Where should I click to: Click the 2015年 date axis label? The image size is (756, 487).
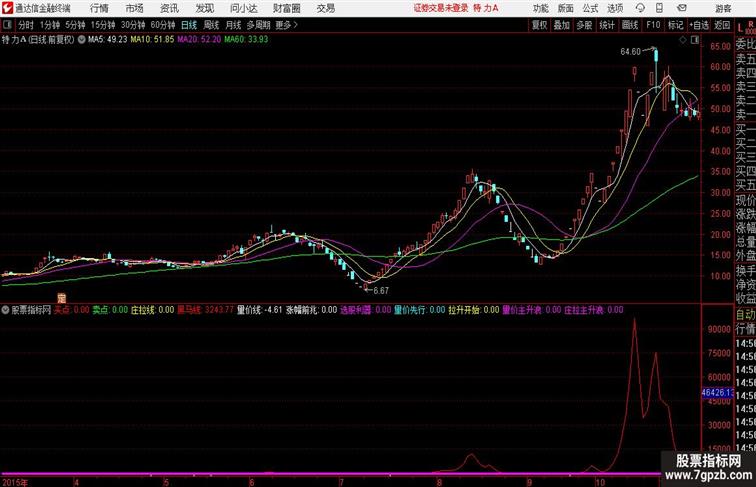tap(14, 482)
